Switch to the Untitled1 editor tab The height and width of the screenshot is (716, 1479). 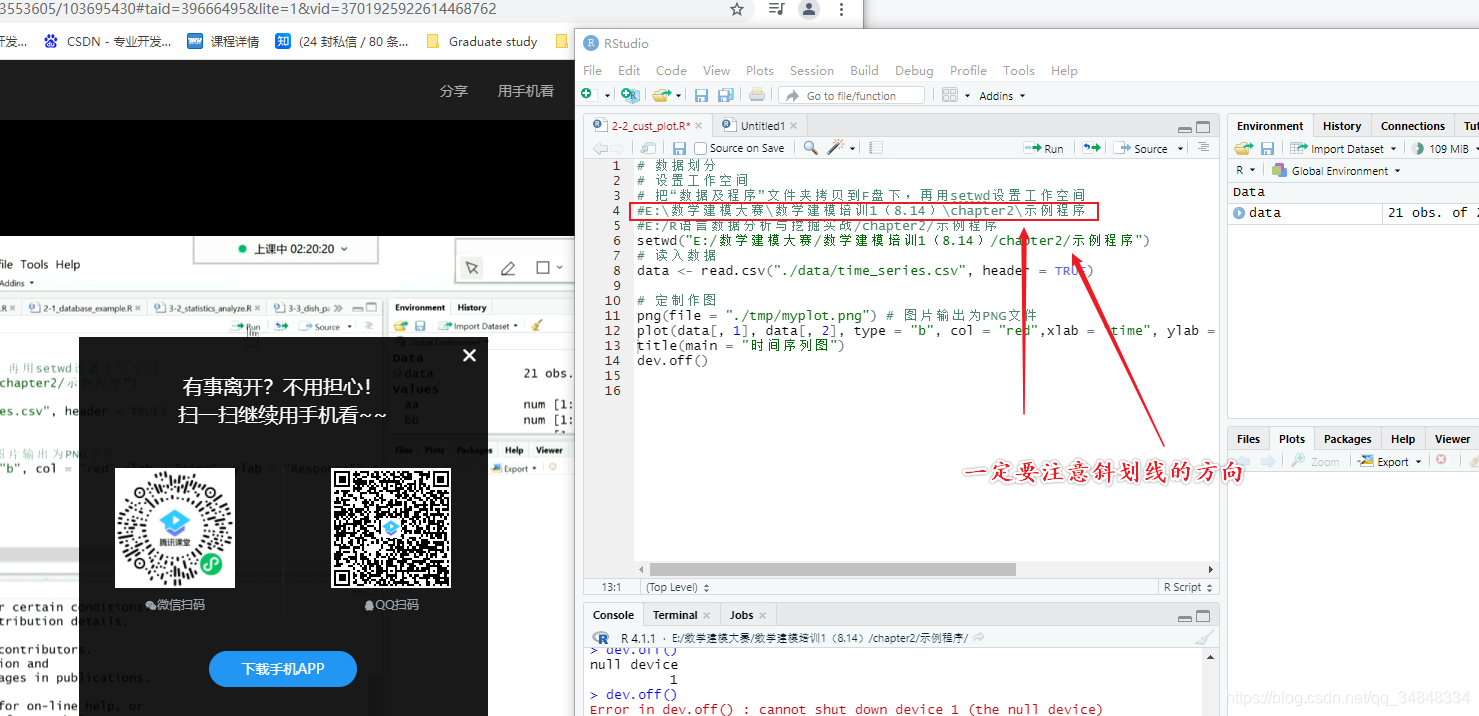click(x=762, y=126)
